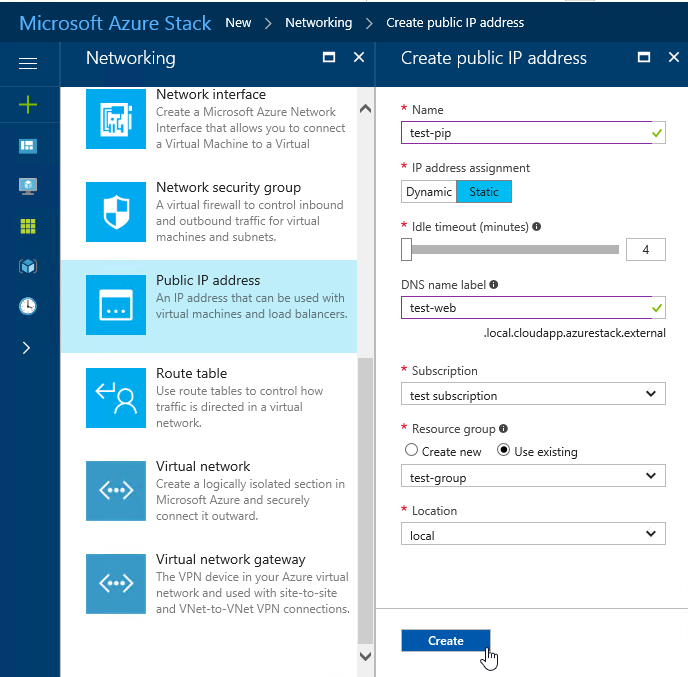Click the Microsoft Azure Stack title
The height and width of the screenshot is (677, 688).
[x=115, y=23]
